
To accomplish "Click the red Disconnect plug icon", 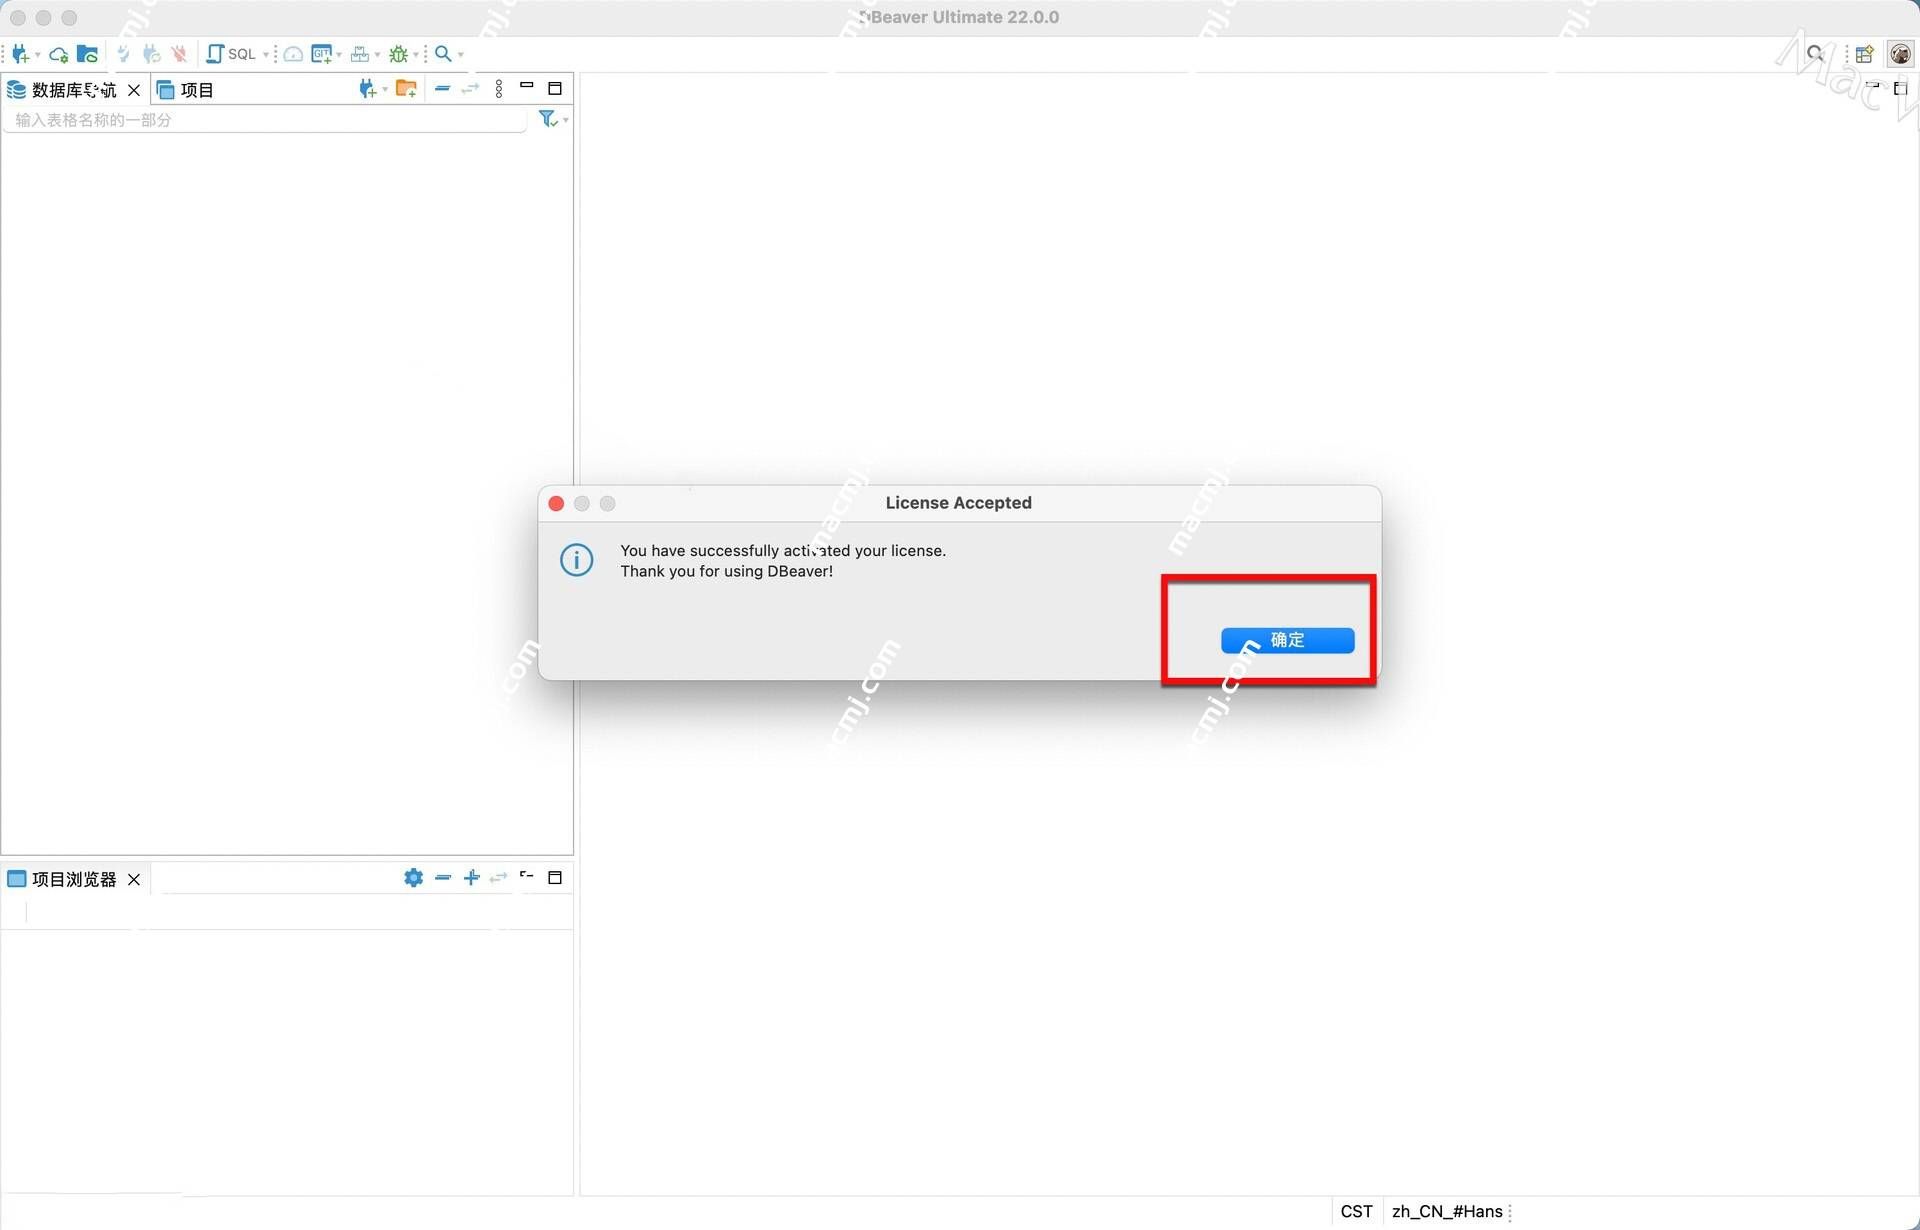I will click(x=179, y=54).
